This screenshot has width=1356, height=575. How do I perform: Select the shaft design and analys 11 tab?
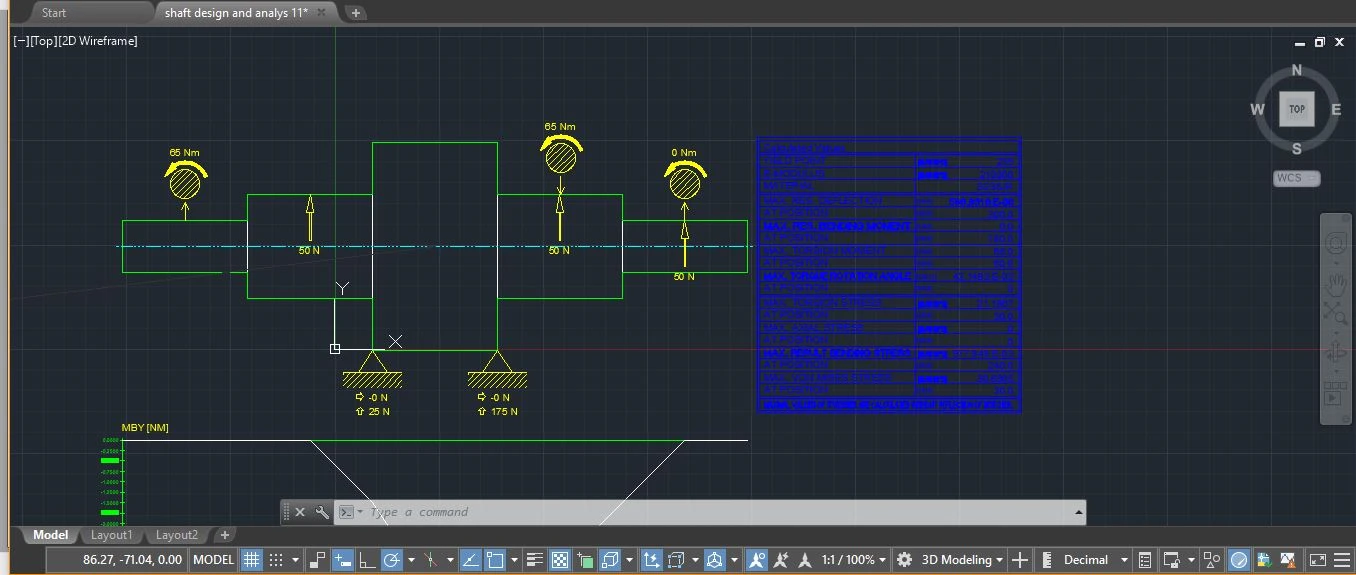pos(236,12)
